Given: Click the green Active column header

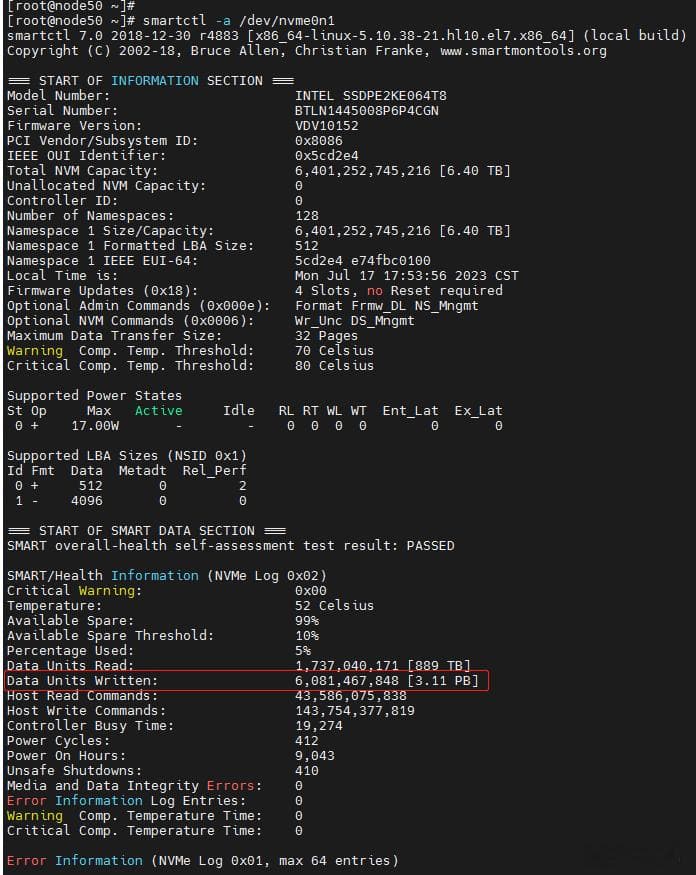Looking at the screenshot, I should click(159, 411).
